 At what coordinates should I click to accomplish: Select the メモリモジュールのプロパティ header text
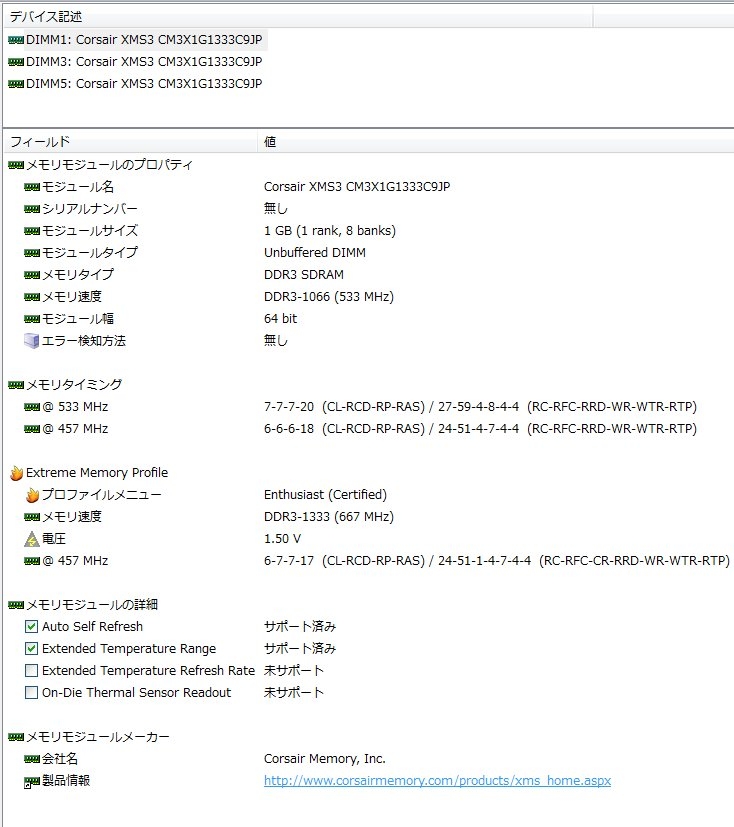point(109,165)
